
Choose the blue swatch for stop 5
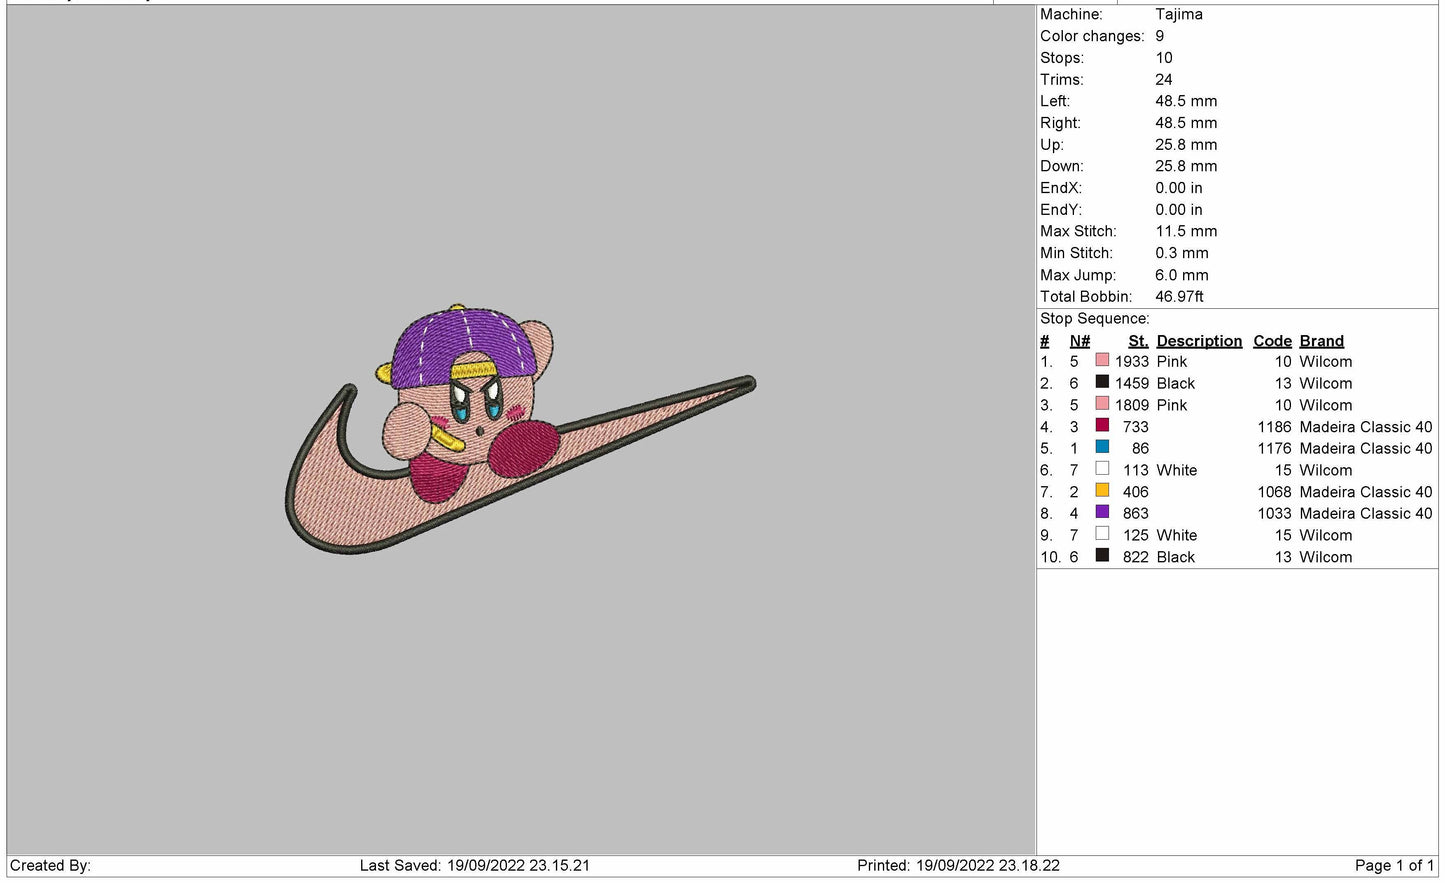[x=1102, y=448]
